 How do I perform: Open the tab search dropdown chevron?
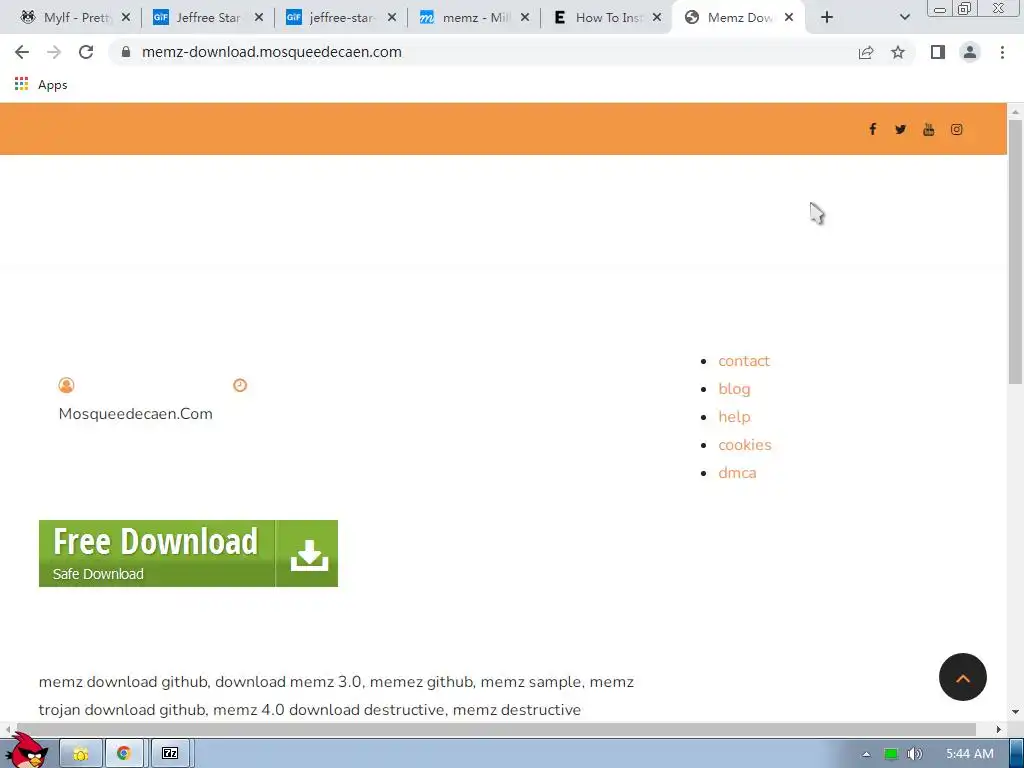(x=904, y=18)
